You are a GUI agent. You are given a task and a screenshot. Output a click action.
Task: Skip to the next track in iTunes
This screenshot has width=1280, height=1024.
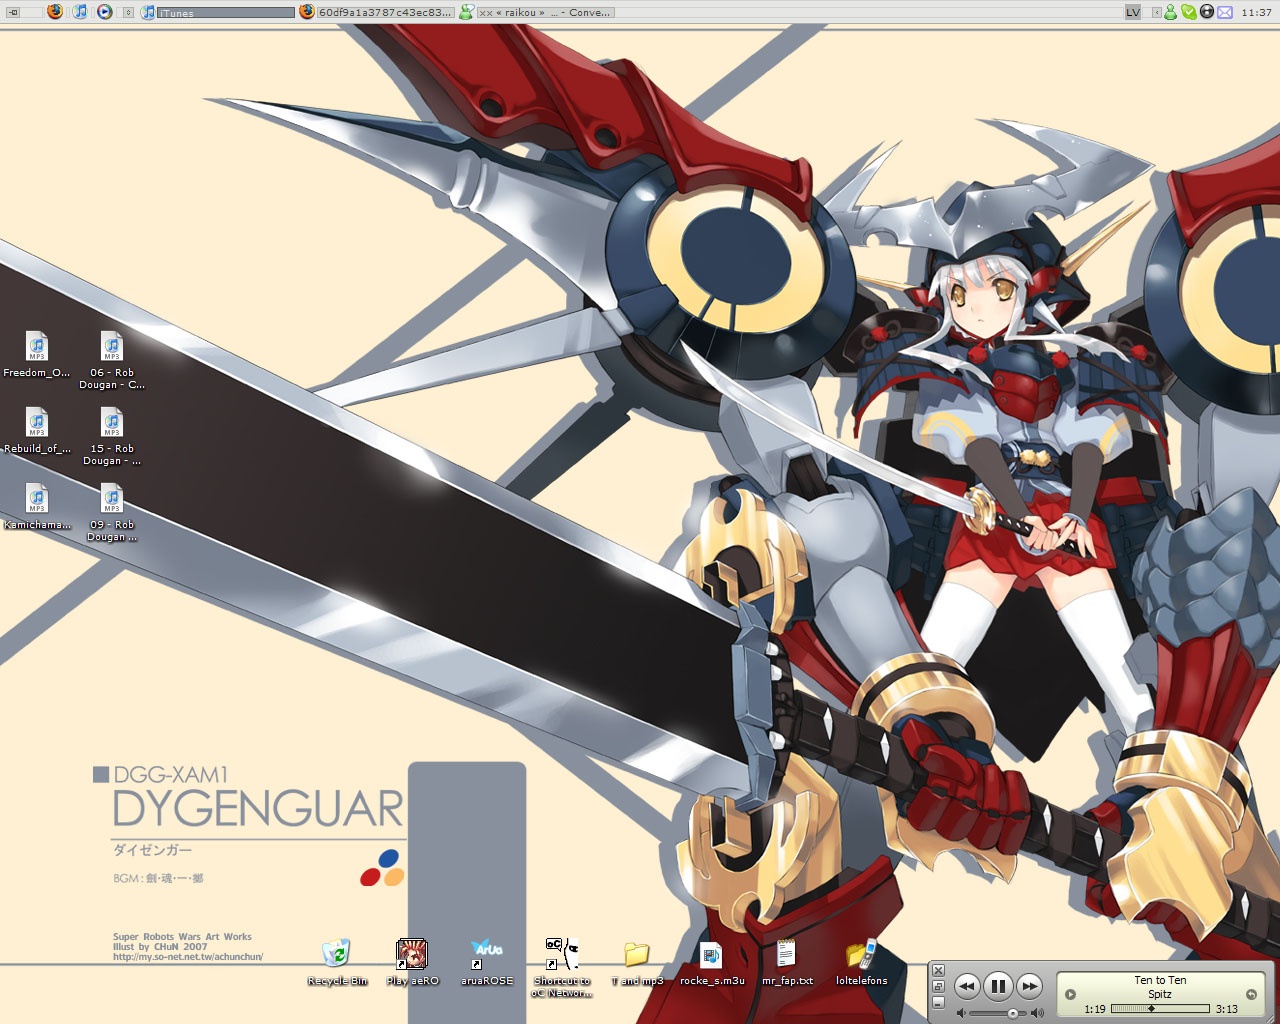1029,987
